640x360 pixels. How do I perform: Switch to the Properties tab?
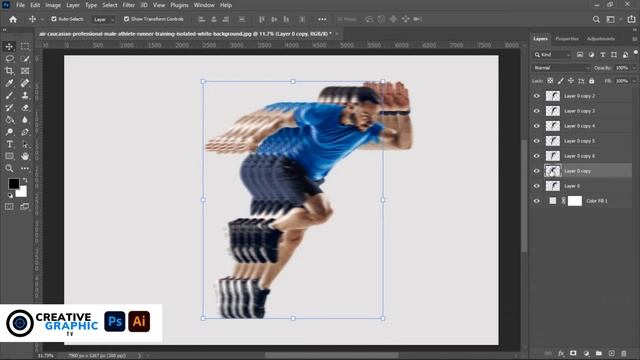[x=567, y=39]
